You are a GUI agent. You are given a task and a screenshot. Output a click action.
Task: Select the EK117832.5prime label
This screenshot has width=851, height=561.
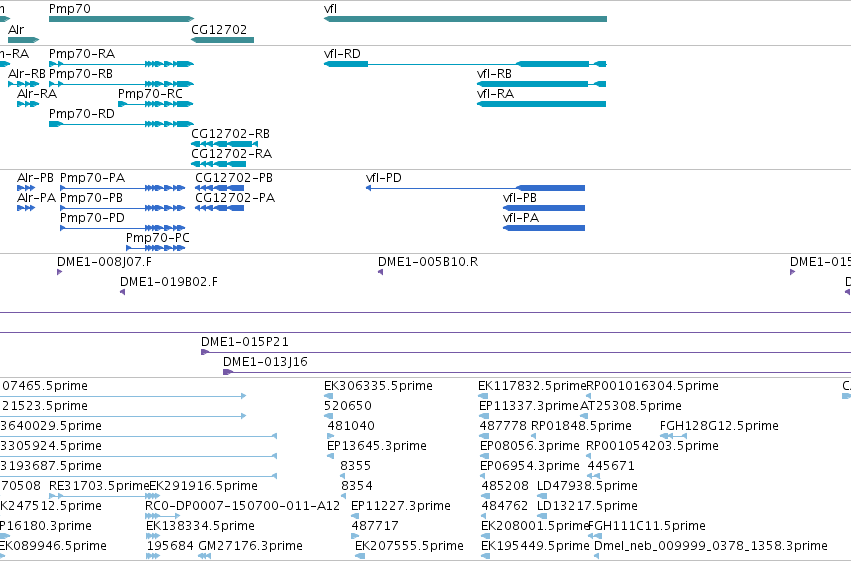532,386
